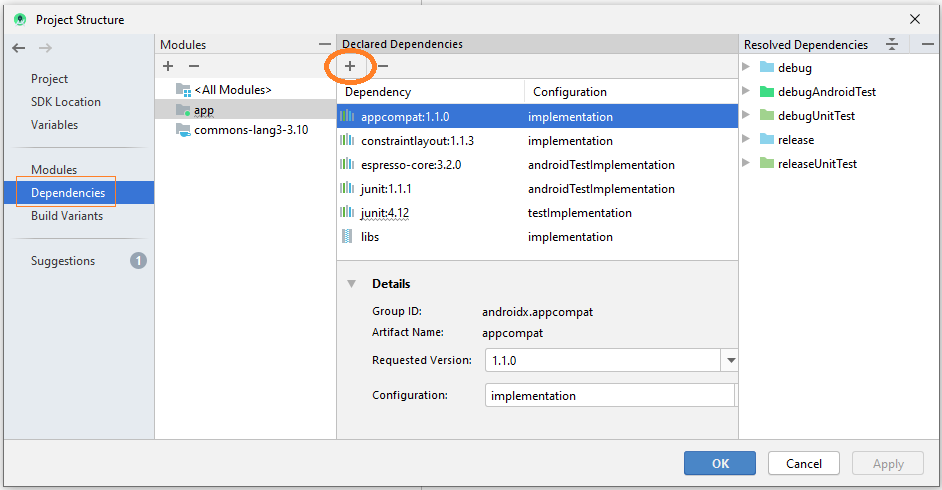The image size is (942, 490).
Task: Go to SDK Location settings
Action: [65, 102]
